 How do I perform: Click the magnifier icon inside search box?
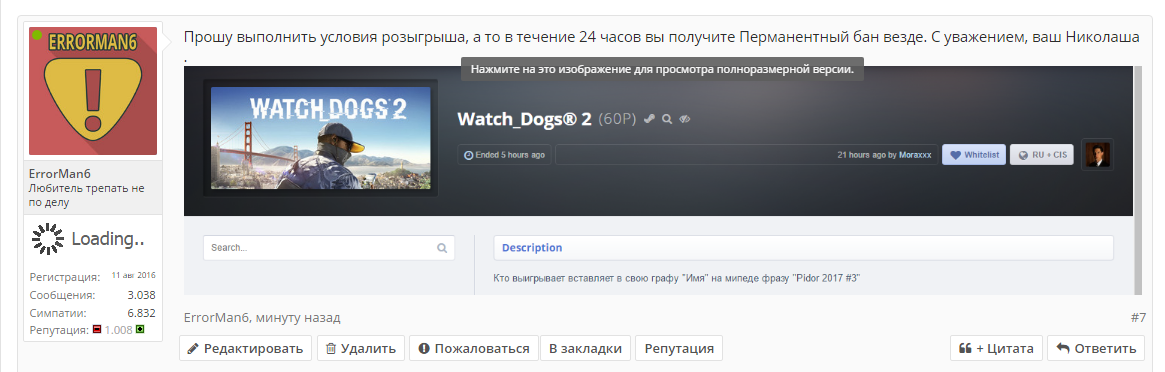point(442,248)
